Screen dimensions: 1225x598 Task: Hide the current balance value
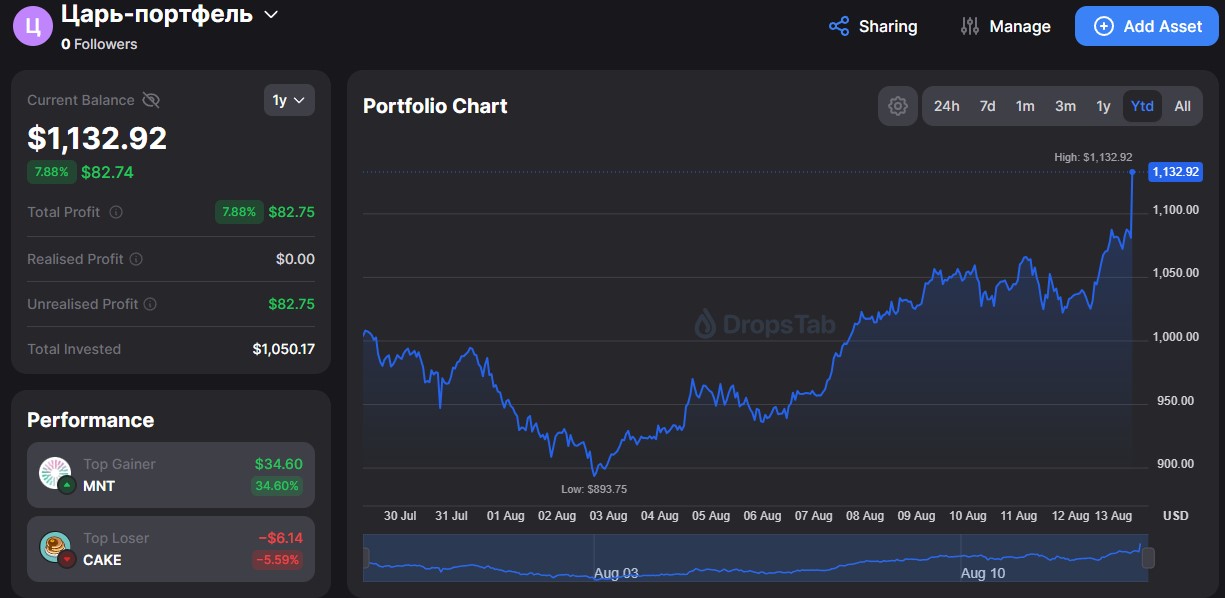[x=151, y=100]
